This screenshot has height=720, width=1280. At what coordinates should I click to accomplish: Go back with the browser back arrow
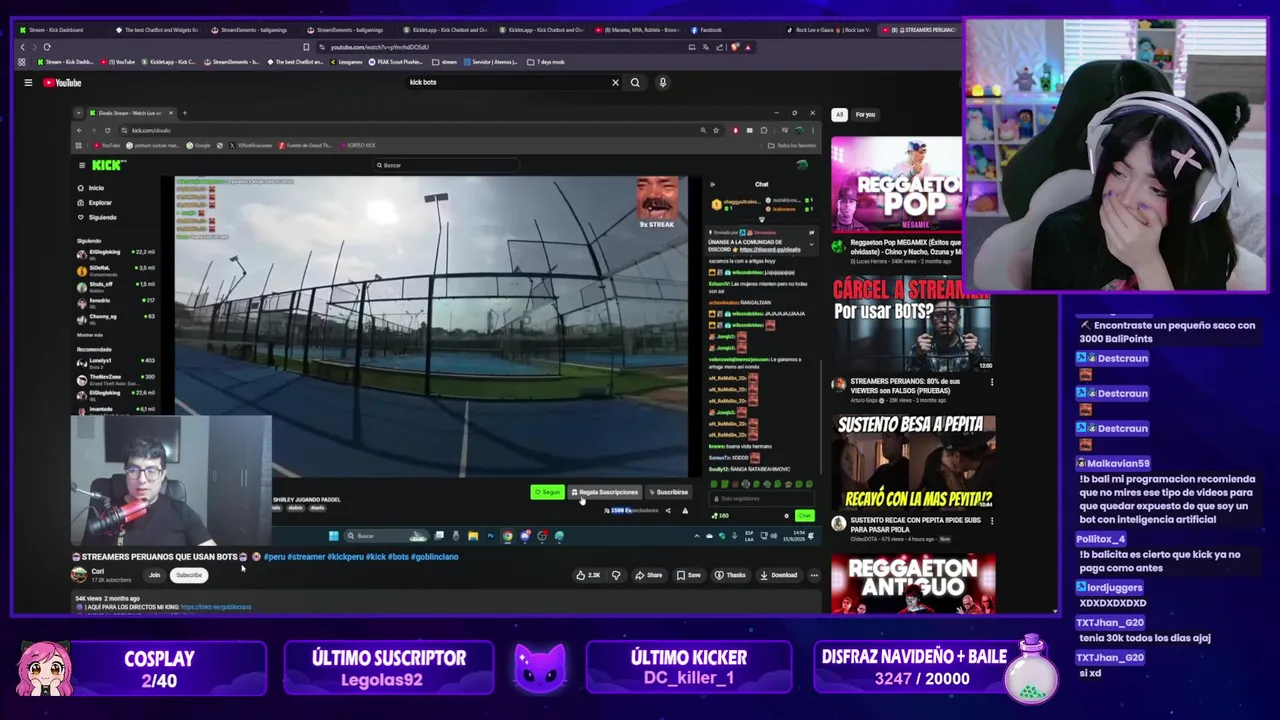(x=23, y=47)
